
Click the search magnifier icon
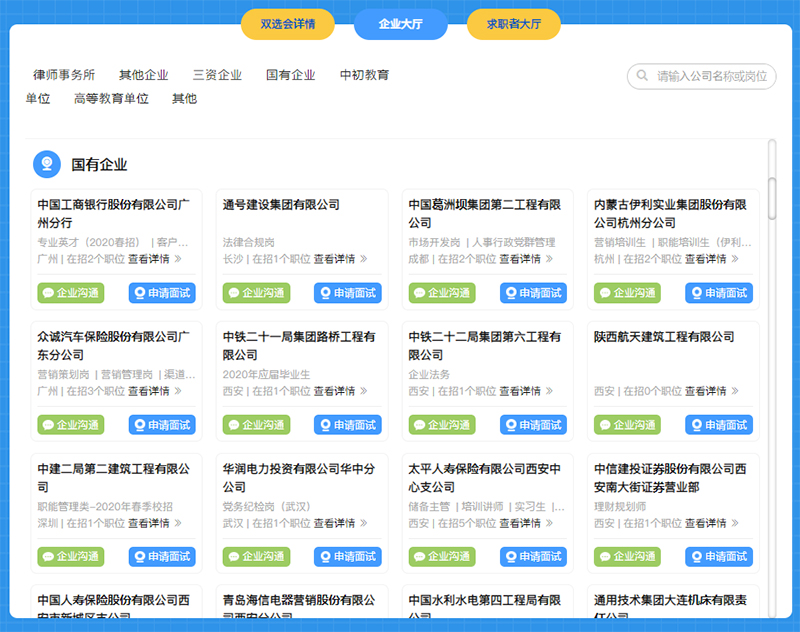point(641,76)
